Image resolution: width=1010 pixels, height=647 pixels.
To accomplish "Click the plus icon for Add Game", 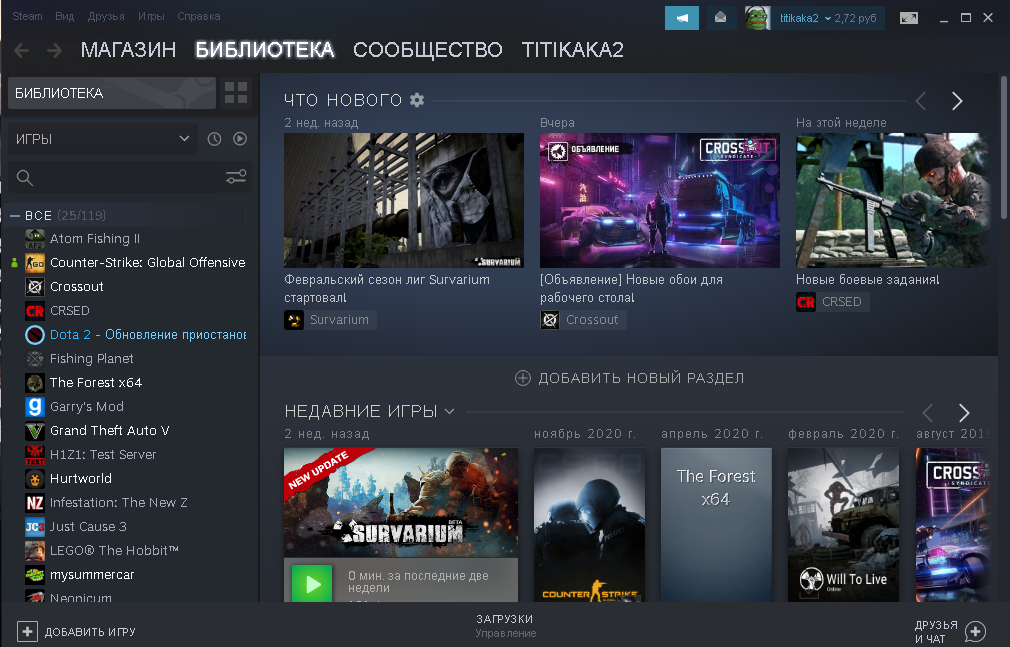I will point(27,632).
